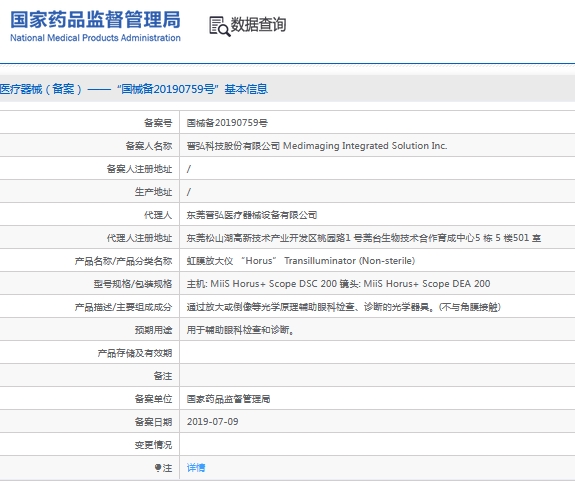575x488 pixels.
Task: Click the data query magnifier icon
Action: point(220,26)
